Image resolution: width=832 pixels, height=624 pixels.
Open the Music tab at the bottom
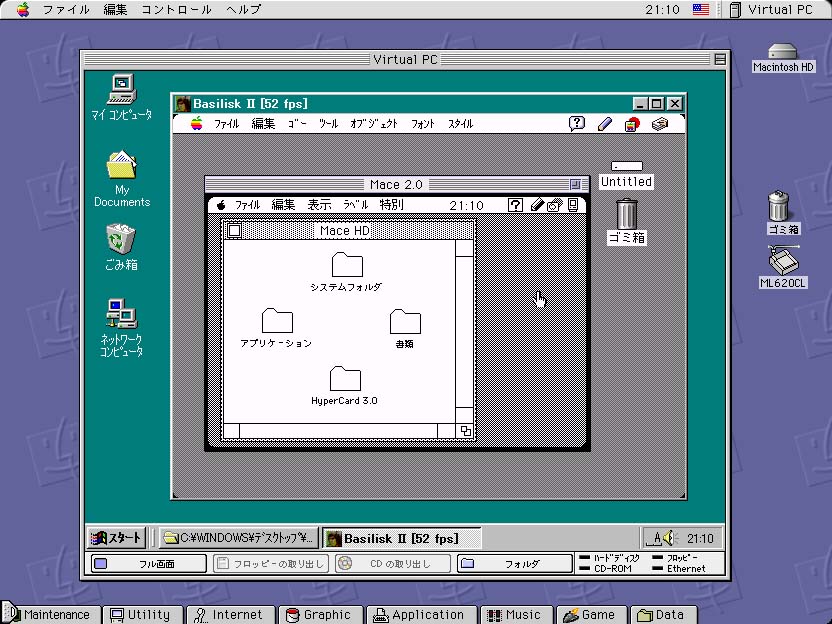click(x=516, y=615)
